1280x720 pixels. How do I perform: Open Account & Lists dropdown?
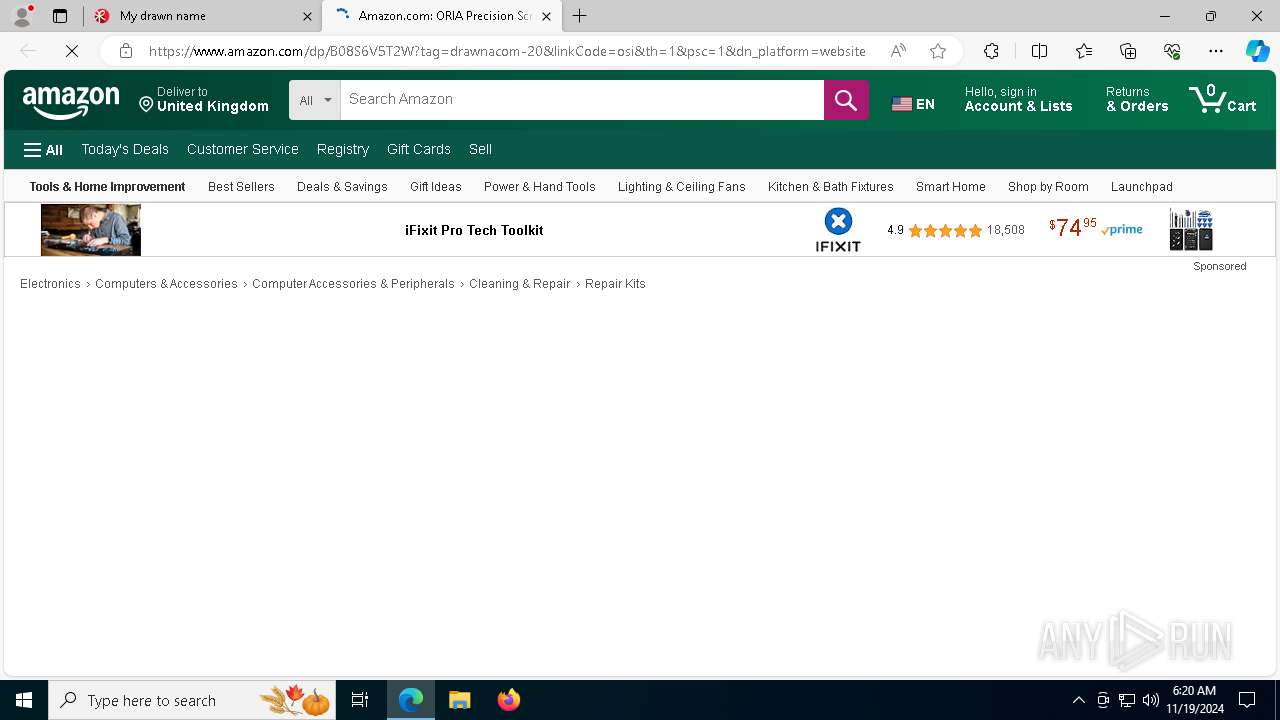coord(1018,100)
